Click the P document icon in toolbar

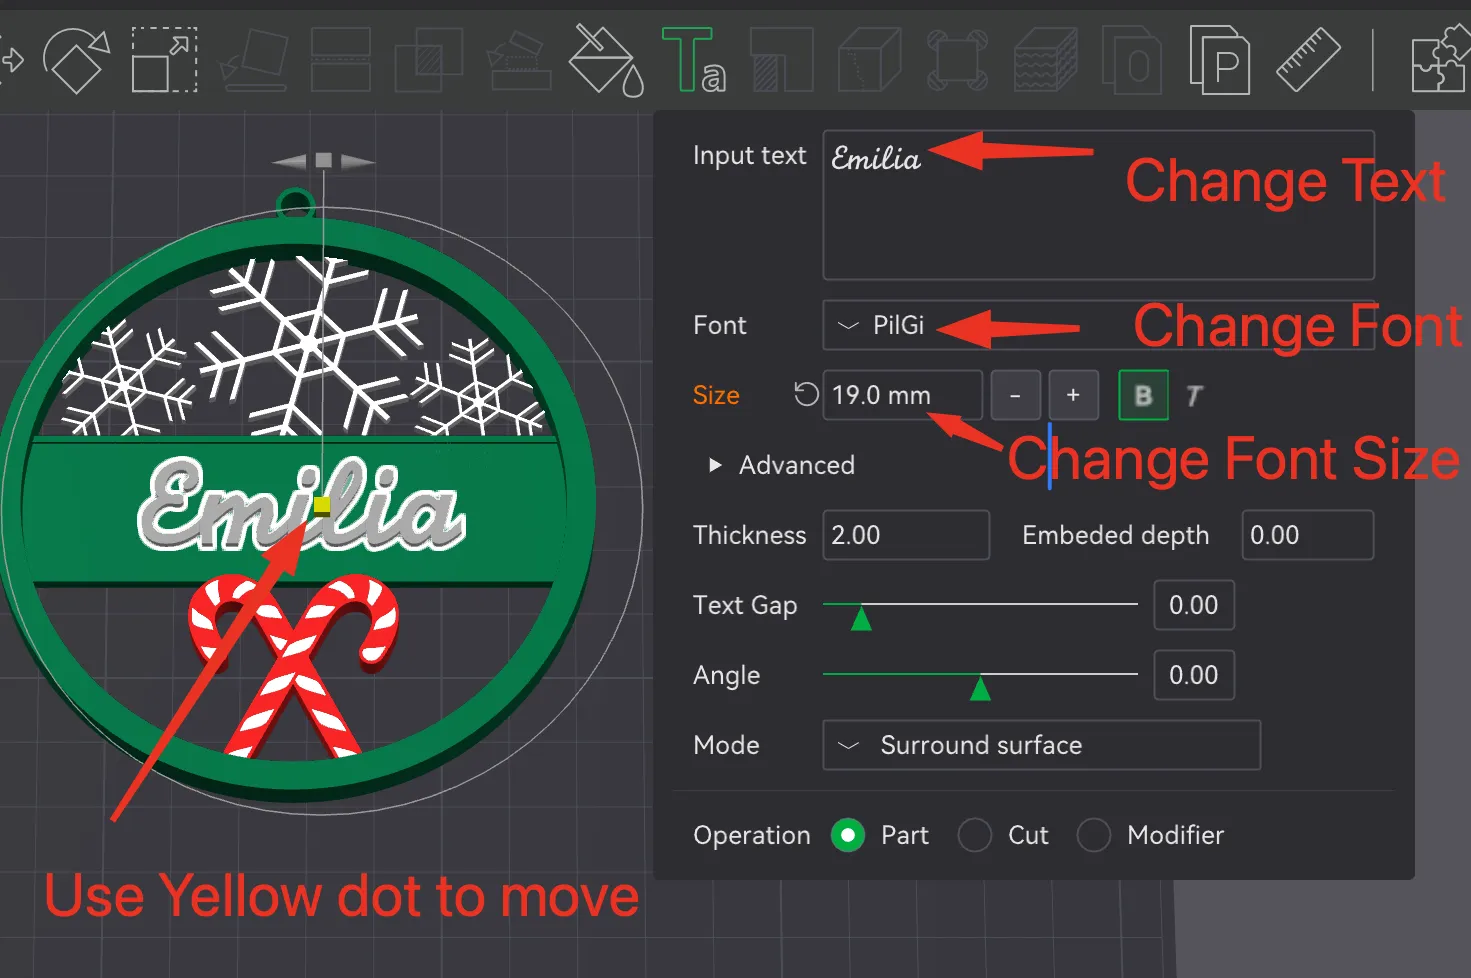1220,60
